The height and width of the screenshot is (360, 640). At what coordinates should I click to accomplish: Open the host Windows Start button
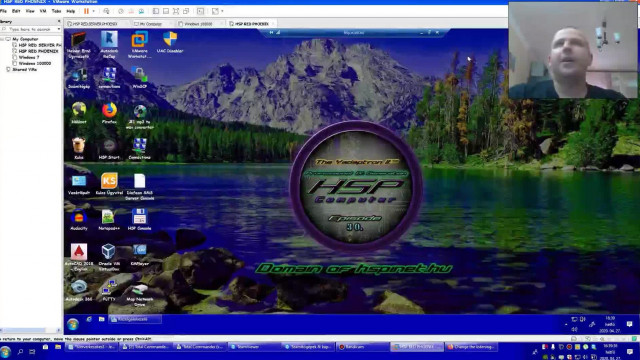click(5, 352)
